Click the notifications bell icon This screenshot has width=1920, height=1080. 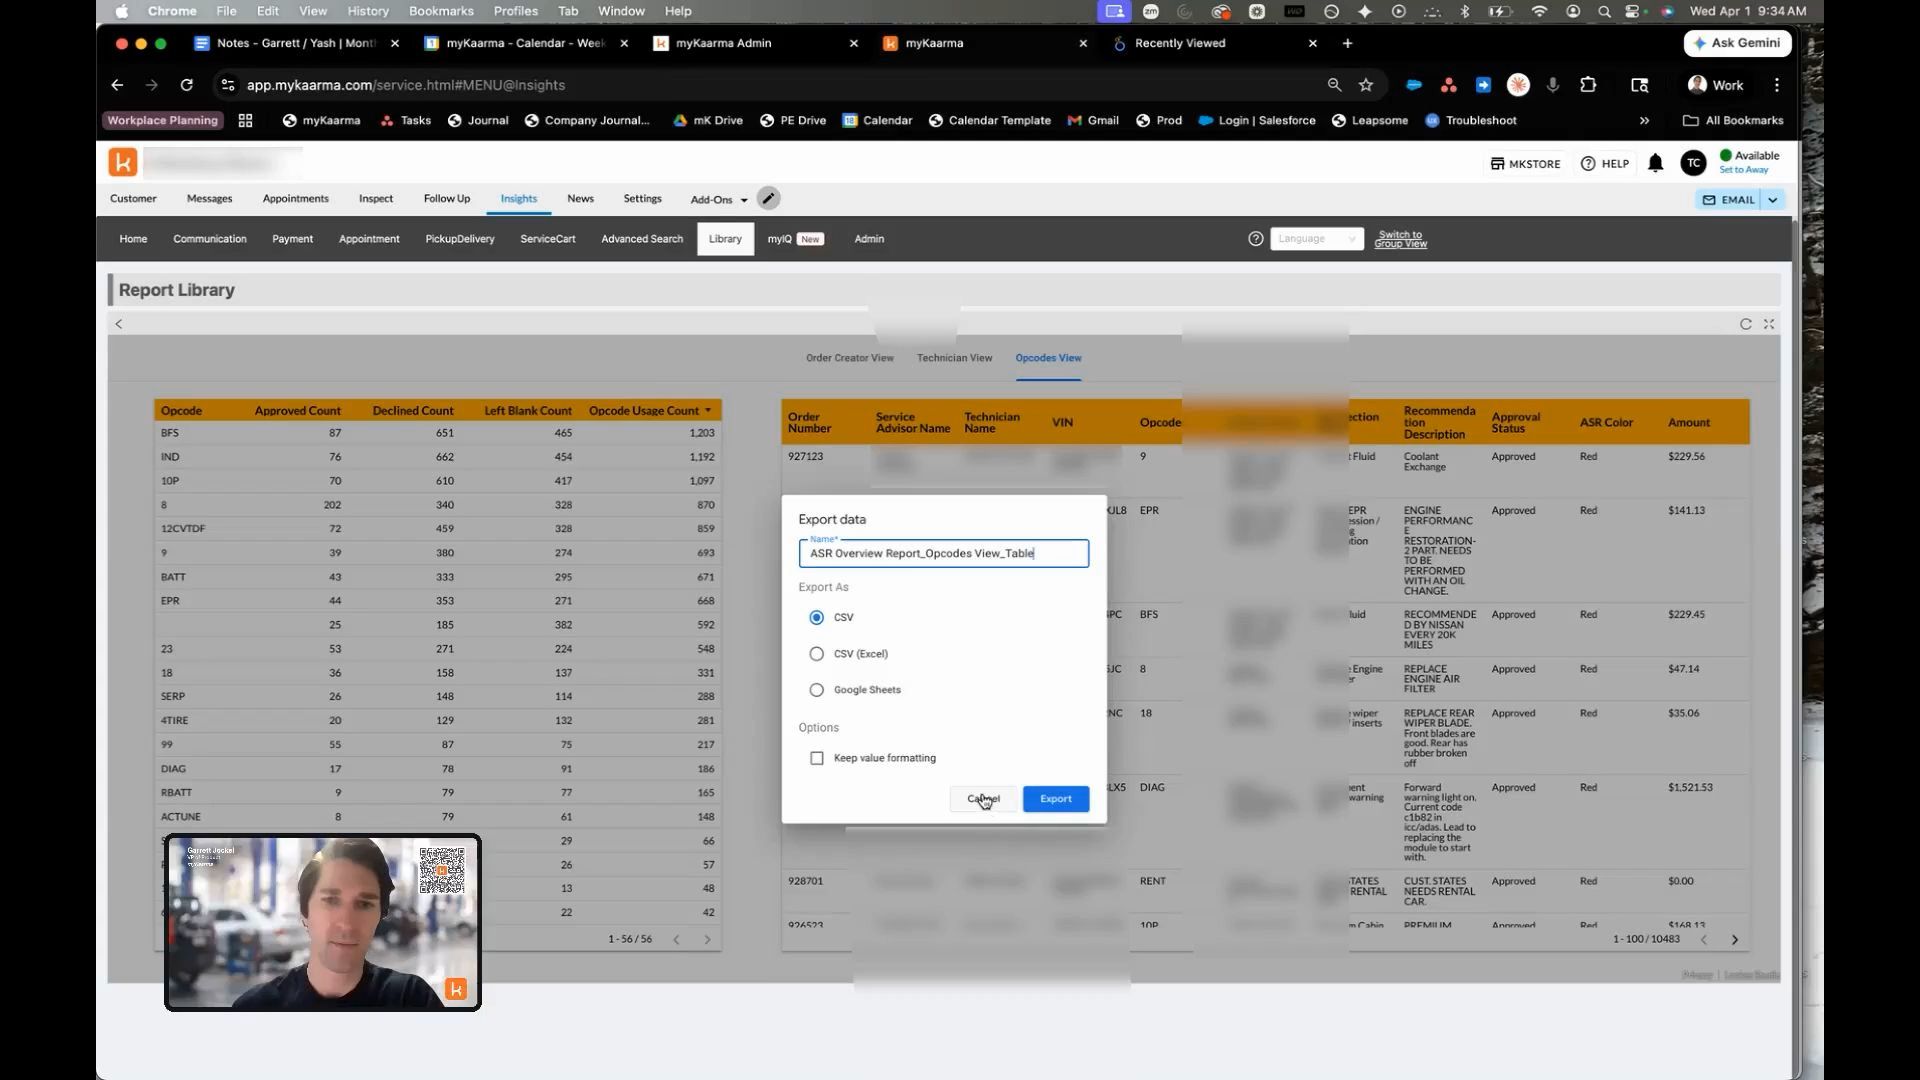(x=1655, y=163)
